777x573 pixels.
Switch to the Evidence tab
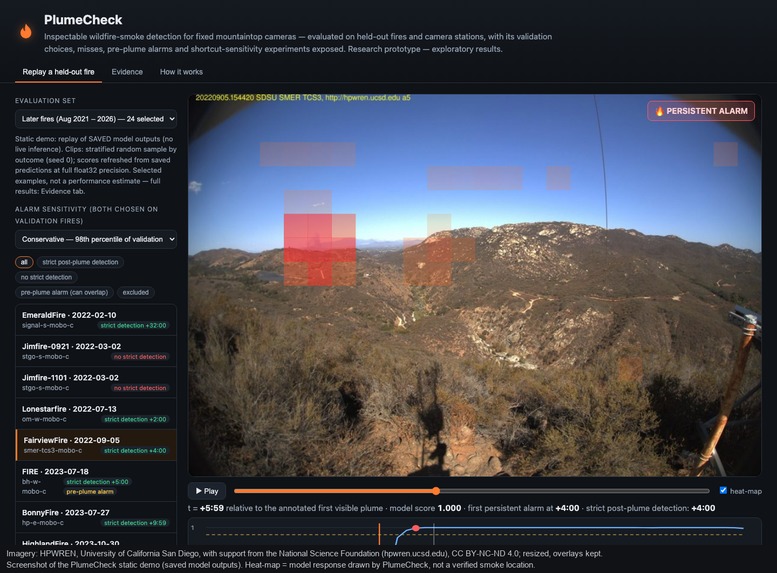(x=127, y=72)
